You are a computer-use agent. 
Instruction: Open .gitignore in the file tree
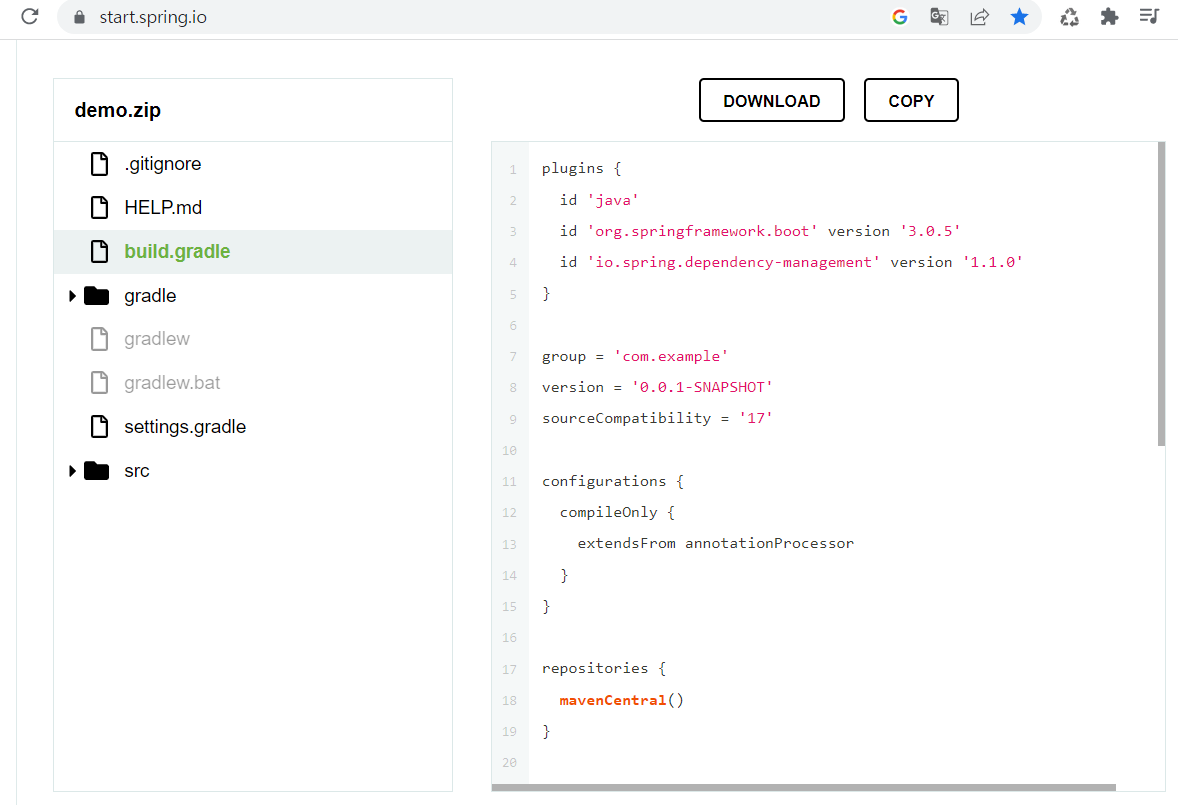[x=163, y=164]
